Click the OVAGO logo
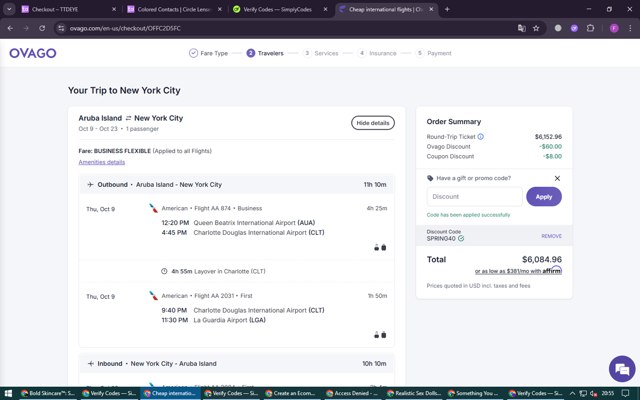This screenshot has height=400, width=640. 33,53
